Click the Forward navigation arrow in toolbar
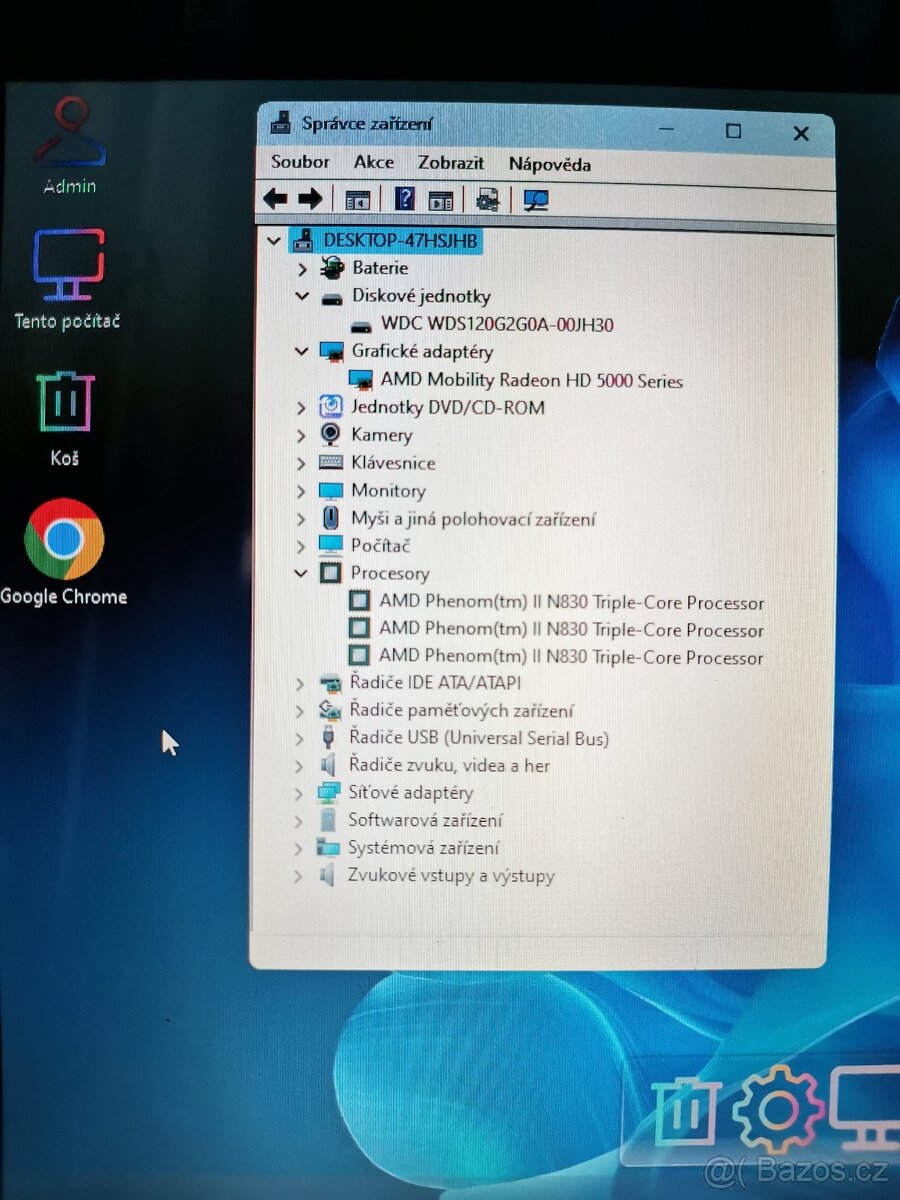 tap(311, 199)
